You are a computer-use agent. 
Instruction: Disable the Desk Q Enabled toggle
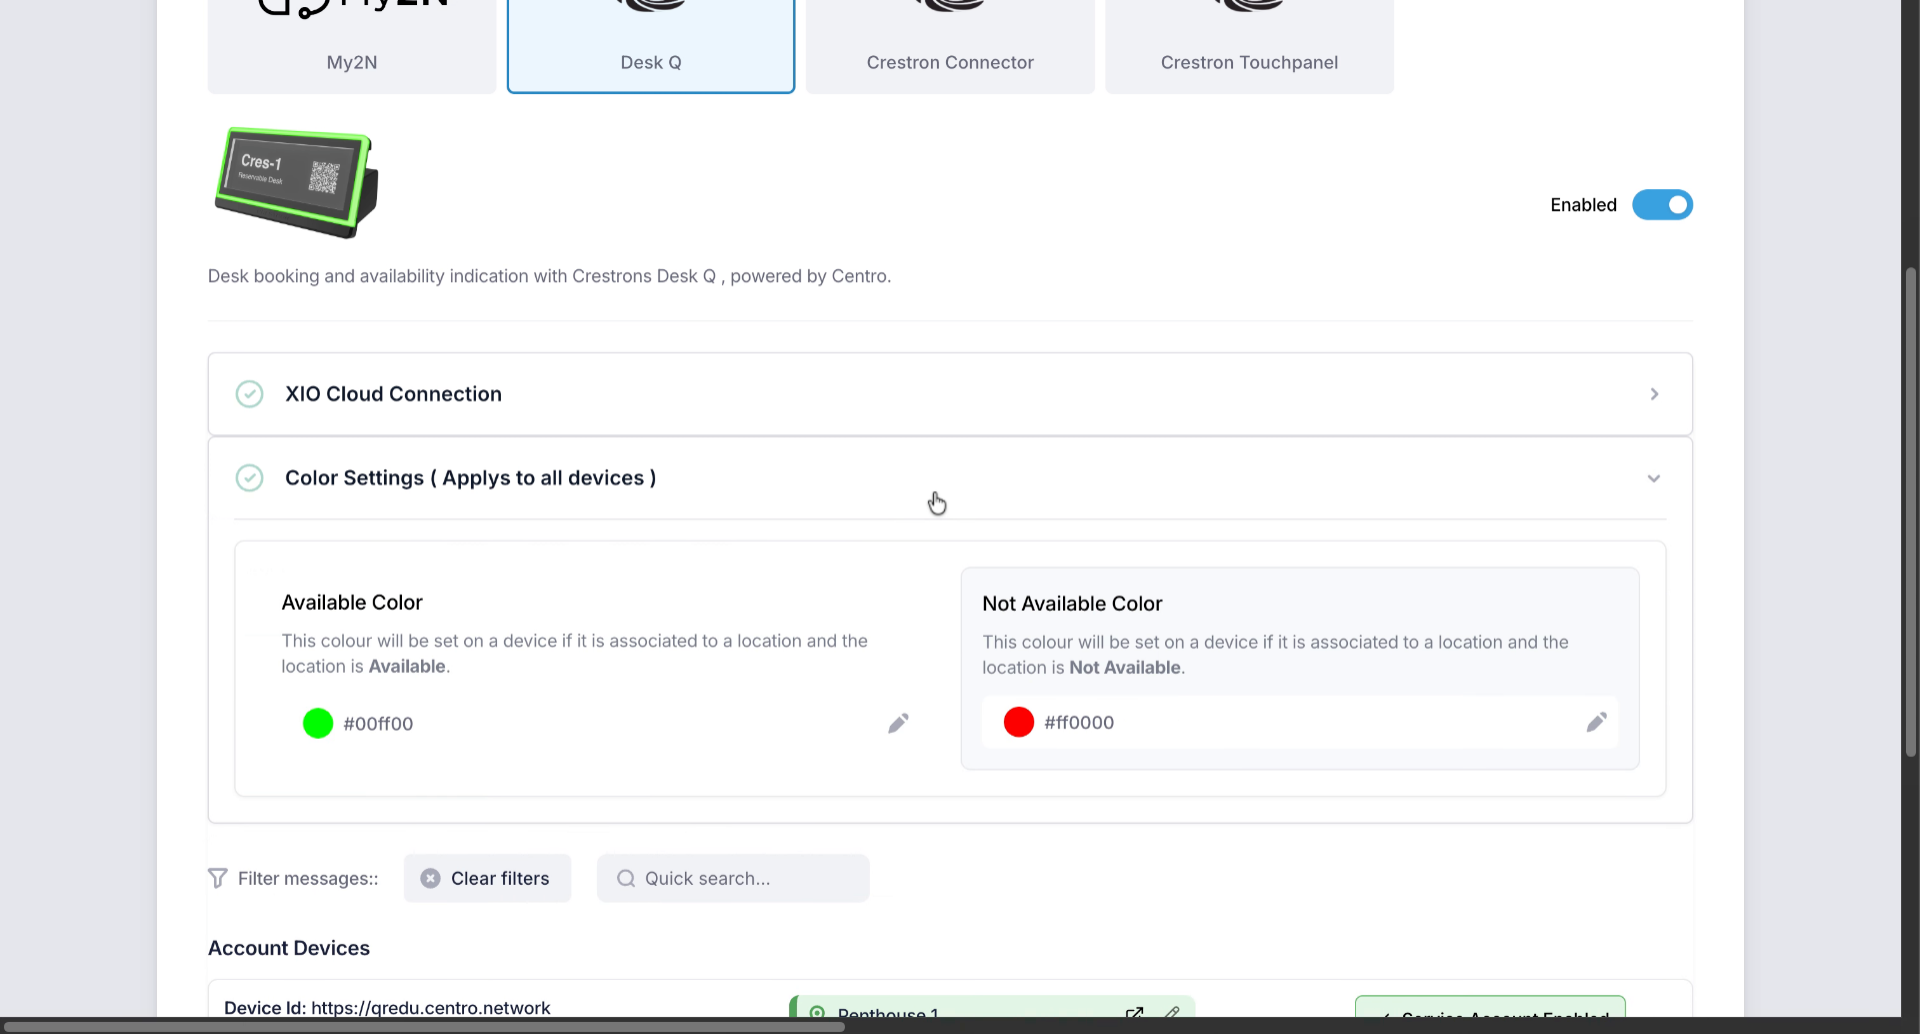point(1662,205)
